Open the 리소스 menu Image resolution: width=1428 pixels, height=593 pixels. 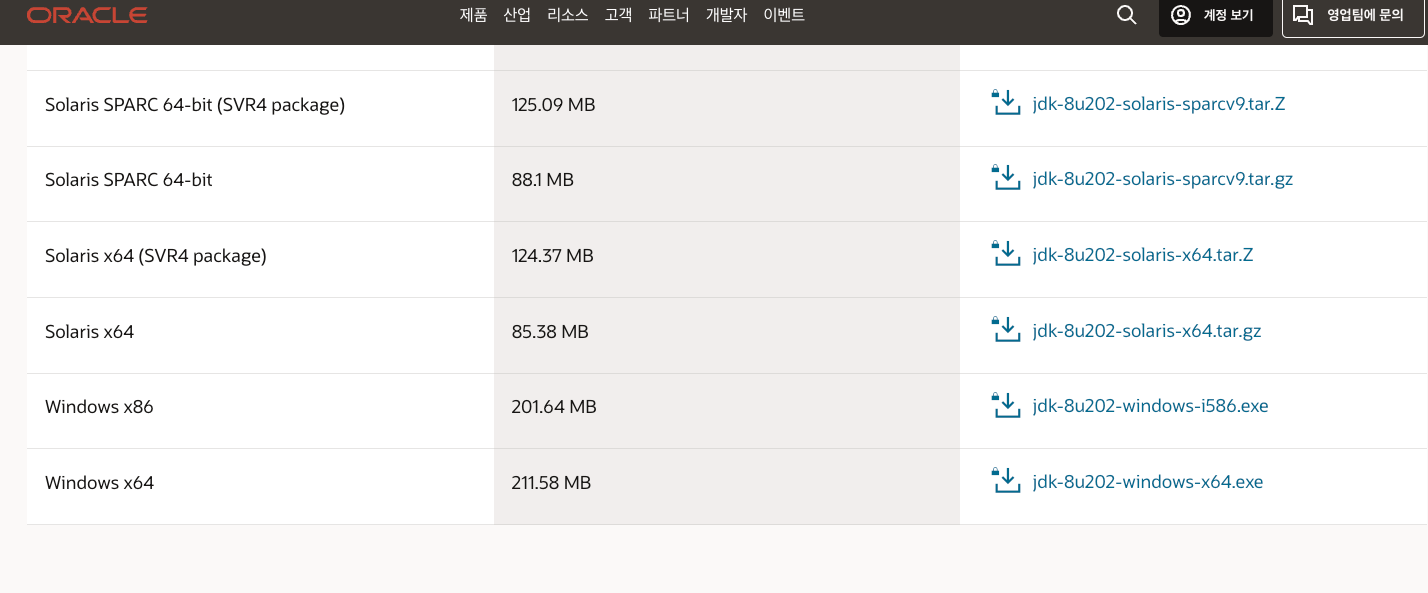[x=568, y=15]
